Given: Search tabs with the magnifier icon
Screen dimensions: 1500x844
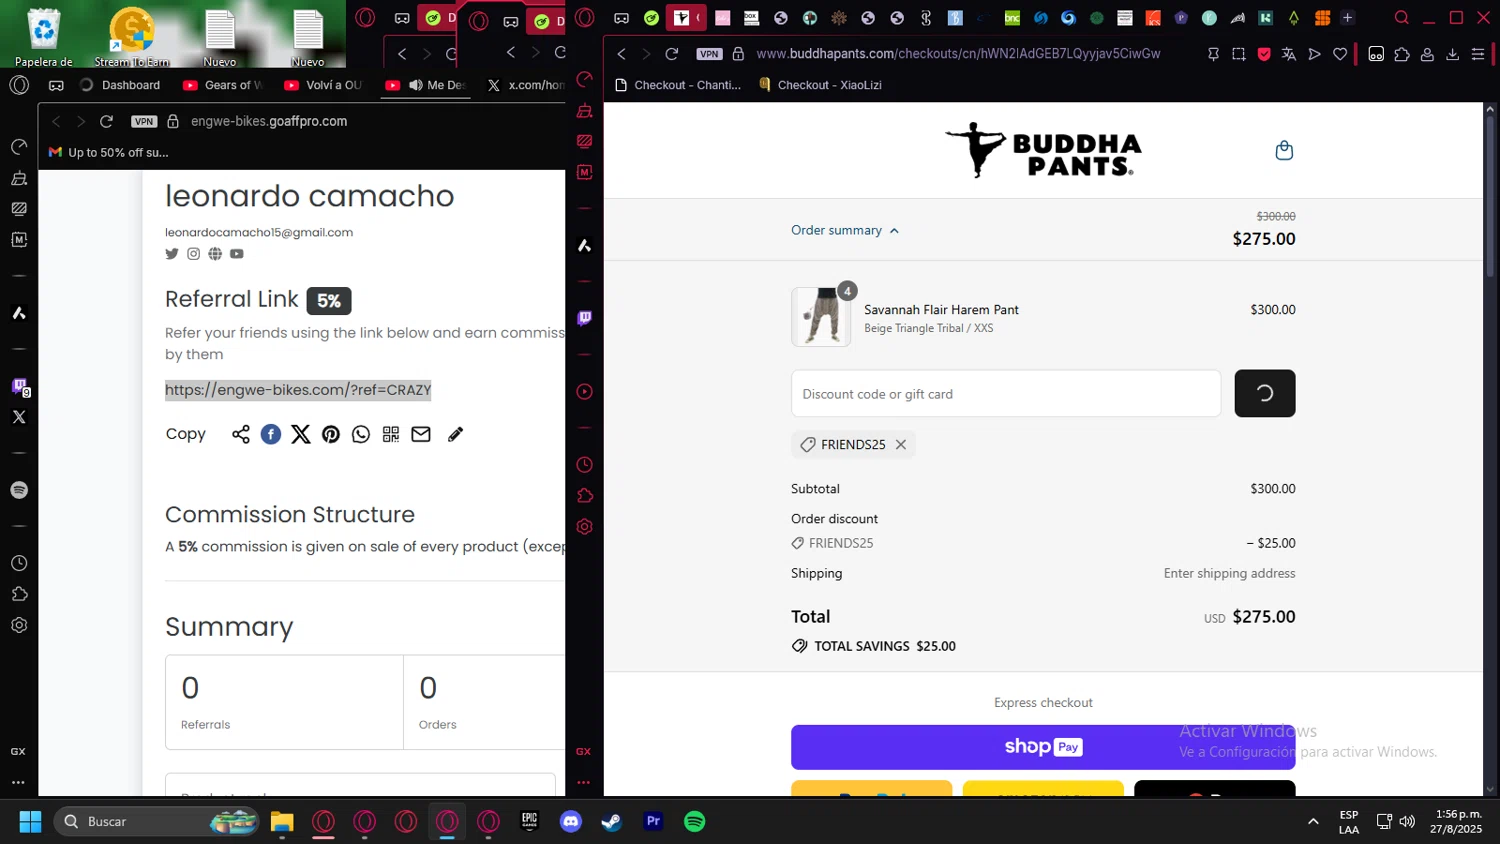Looking at the screenshot, I should coord(1401,18).
